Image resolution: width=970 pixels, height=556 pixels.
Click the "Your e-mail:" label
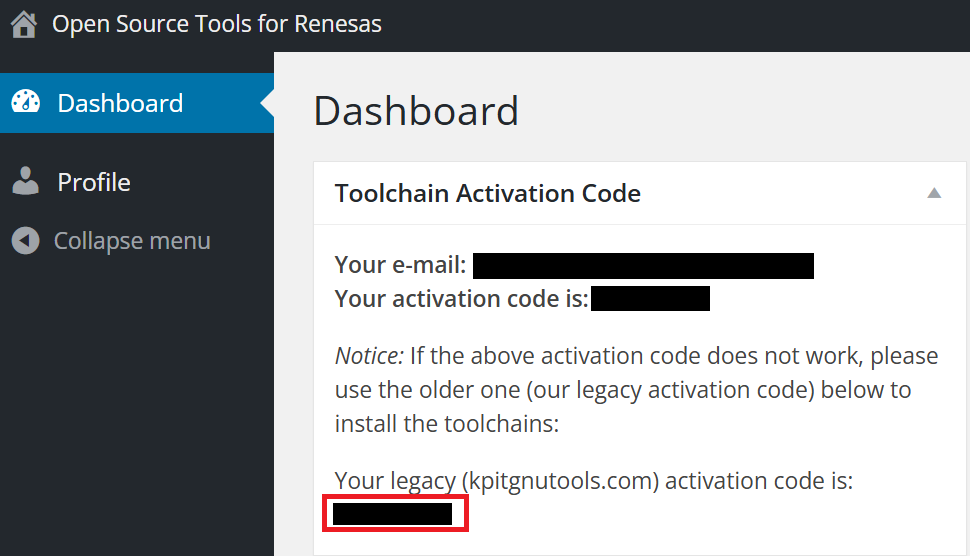(400, 266)
